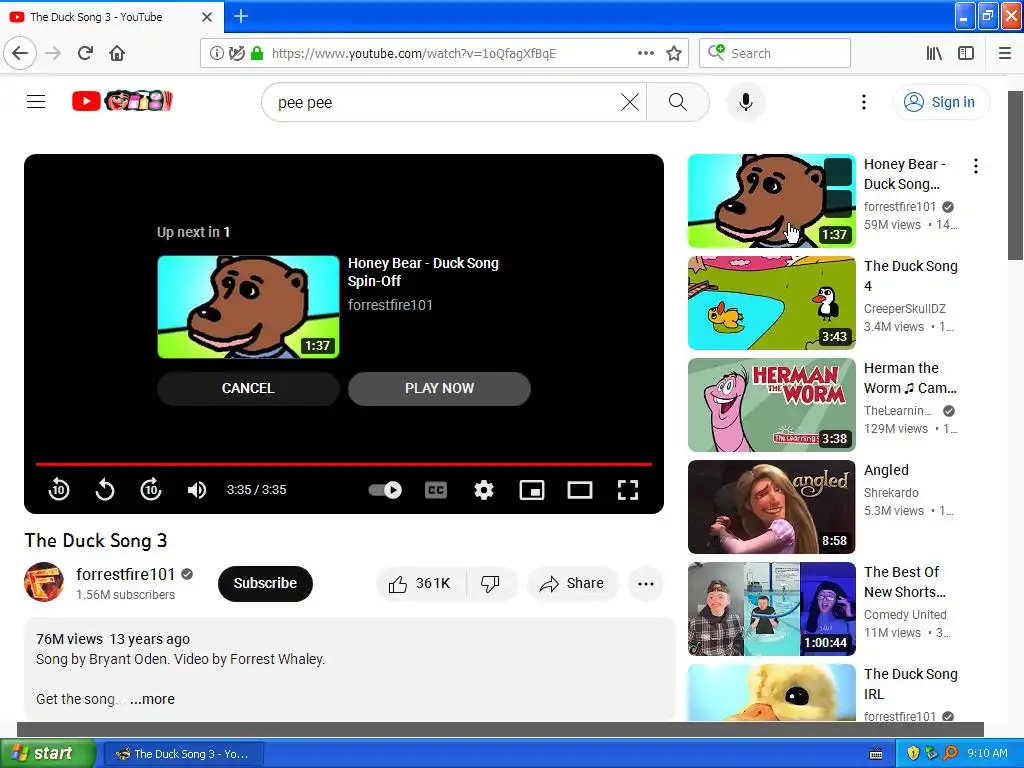
Task: Click PLAY NOW for next video
Action: (439, 388)
